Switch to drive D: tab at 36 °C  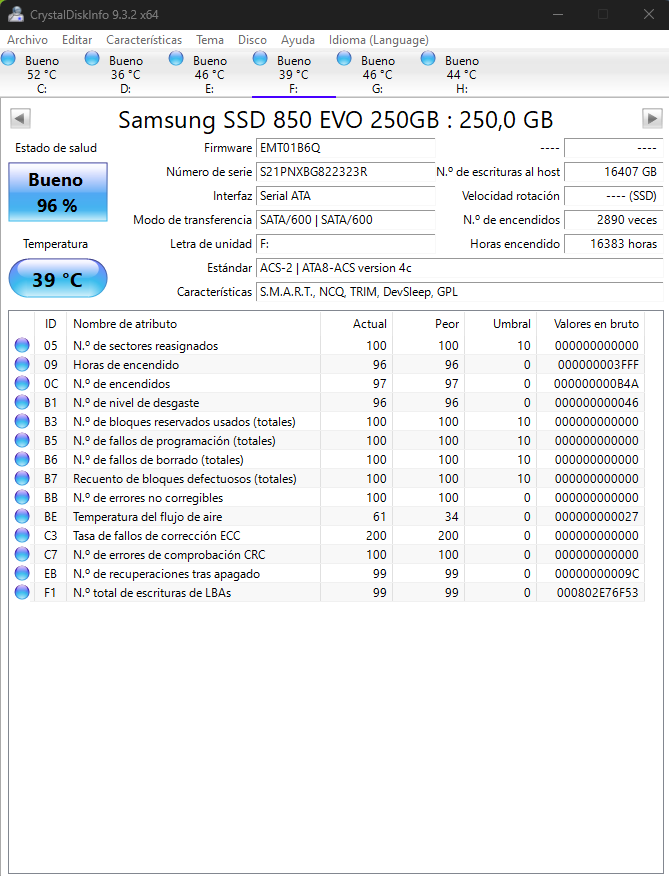click(126, 74)
